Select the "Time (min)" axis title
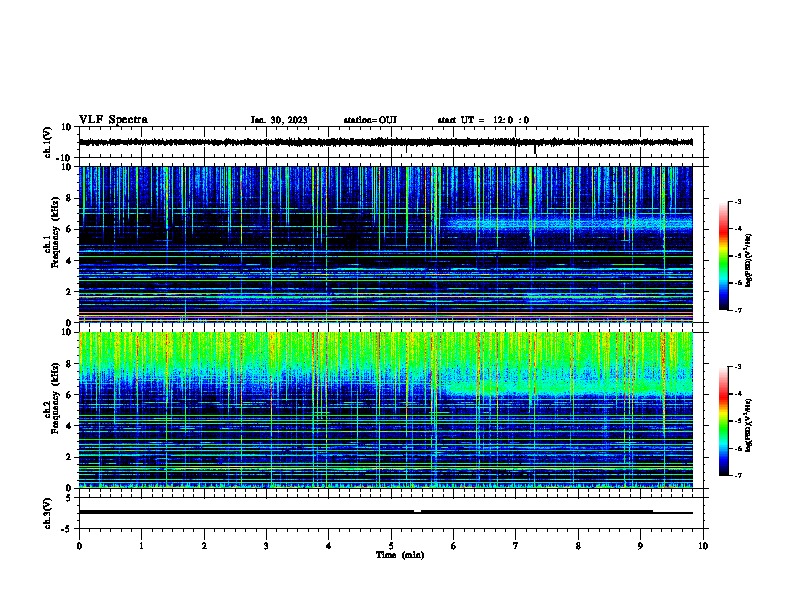 pos(400,555)
